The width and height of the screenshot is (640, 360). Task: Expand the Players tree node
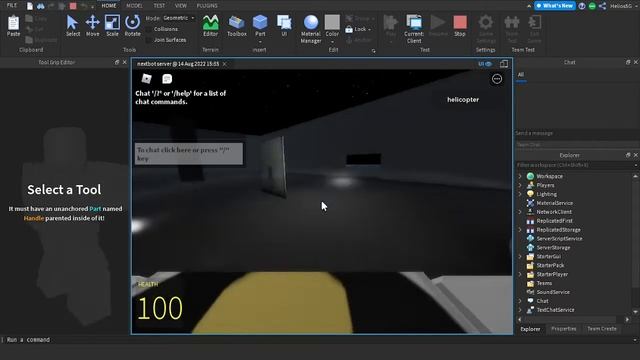point(520,185)
